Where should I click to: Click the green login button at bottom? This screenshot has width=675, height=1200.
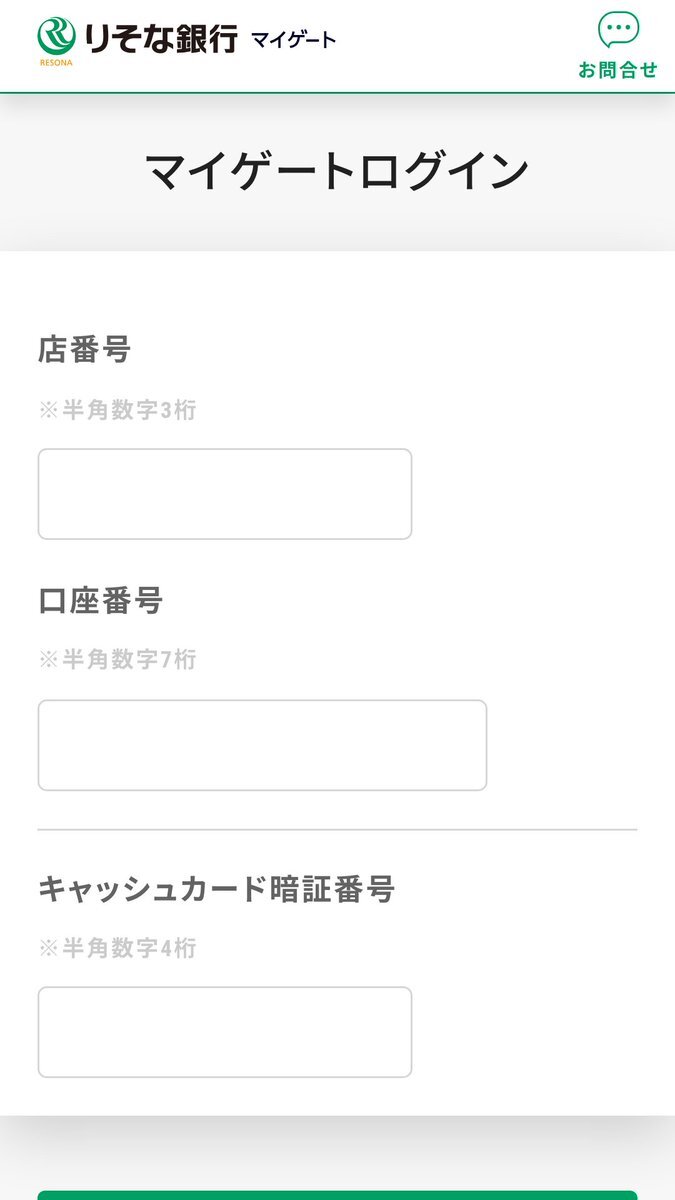[x=337, y=1195]
